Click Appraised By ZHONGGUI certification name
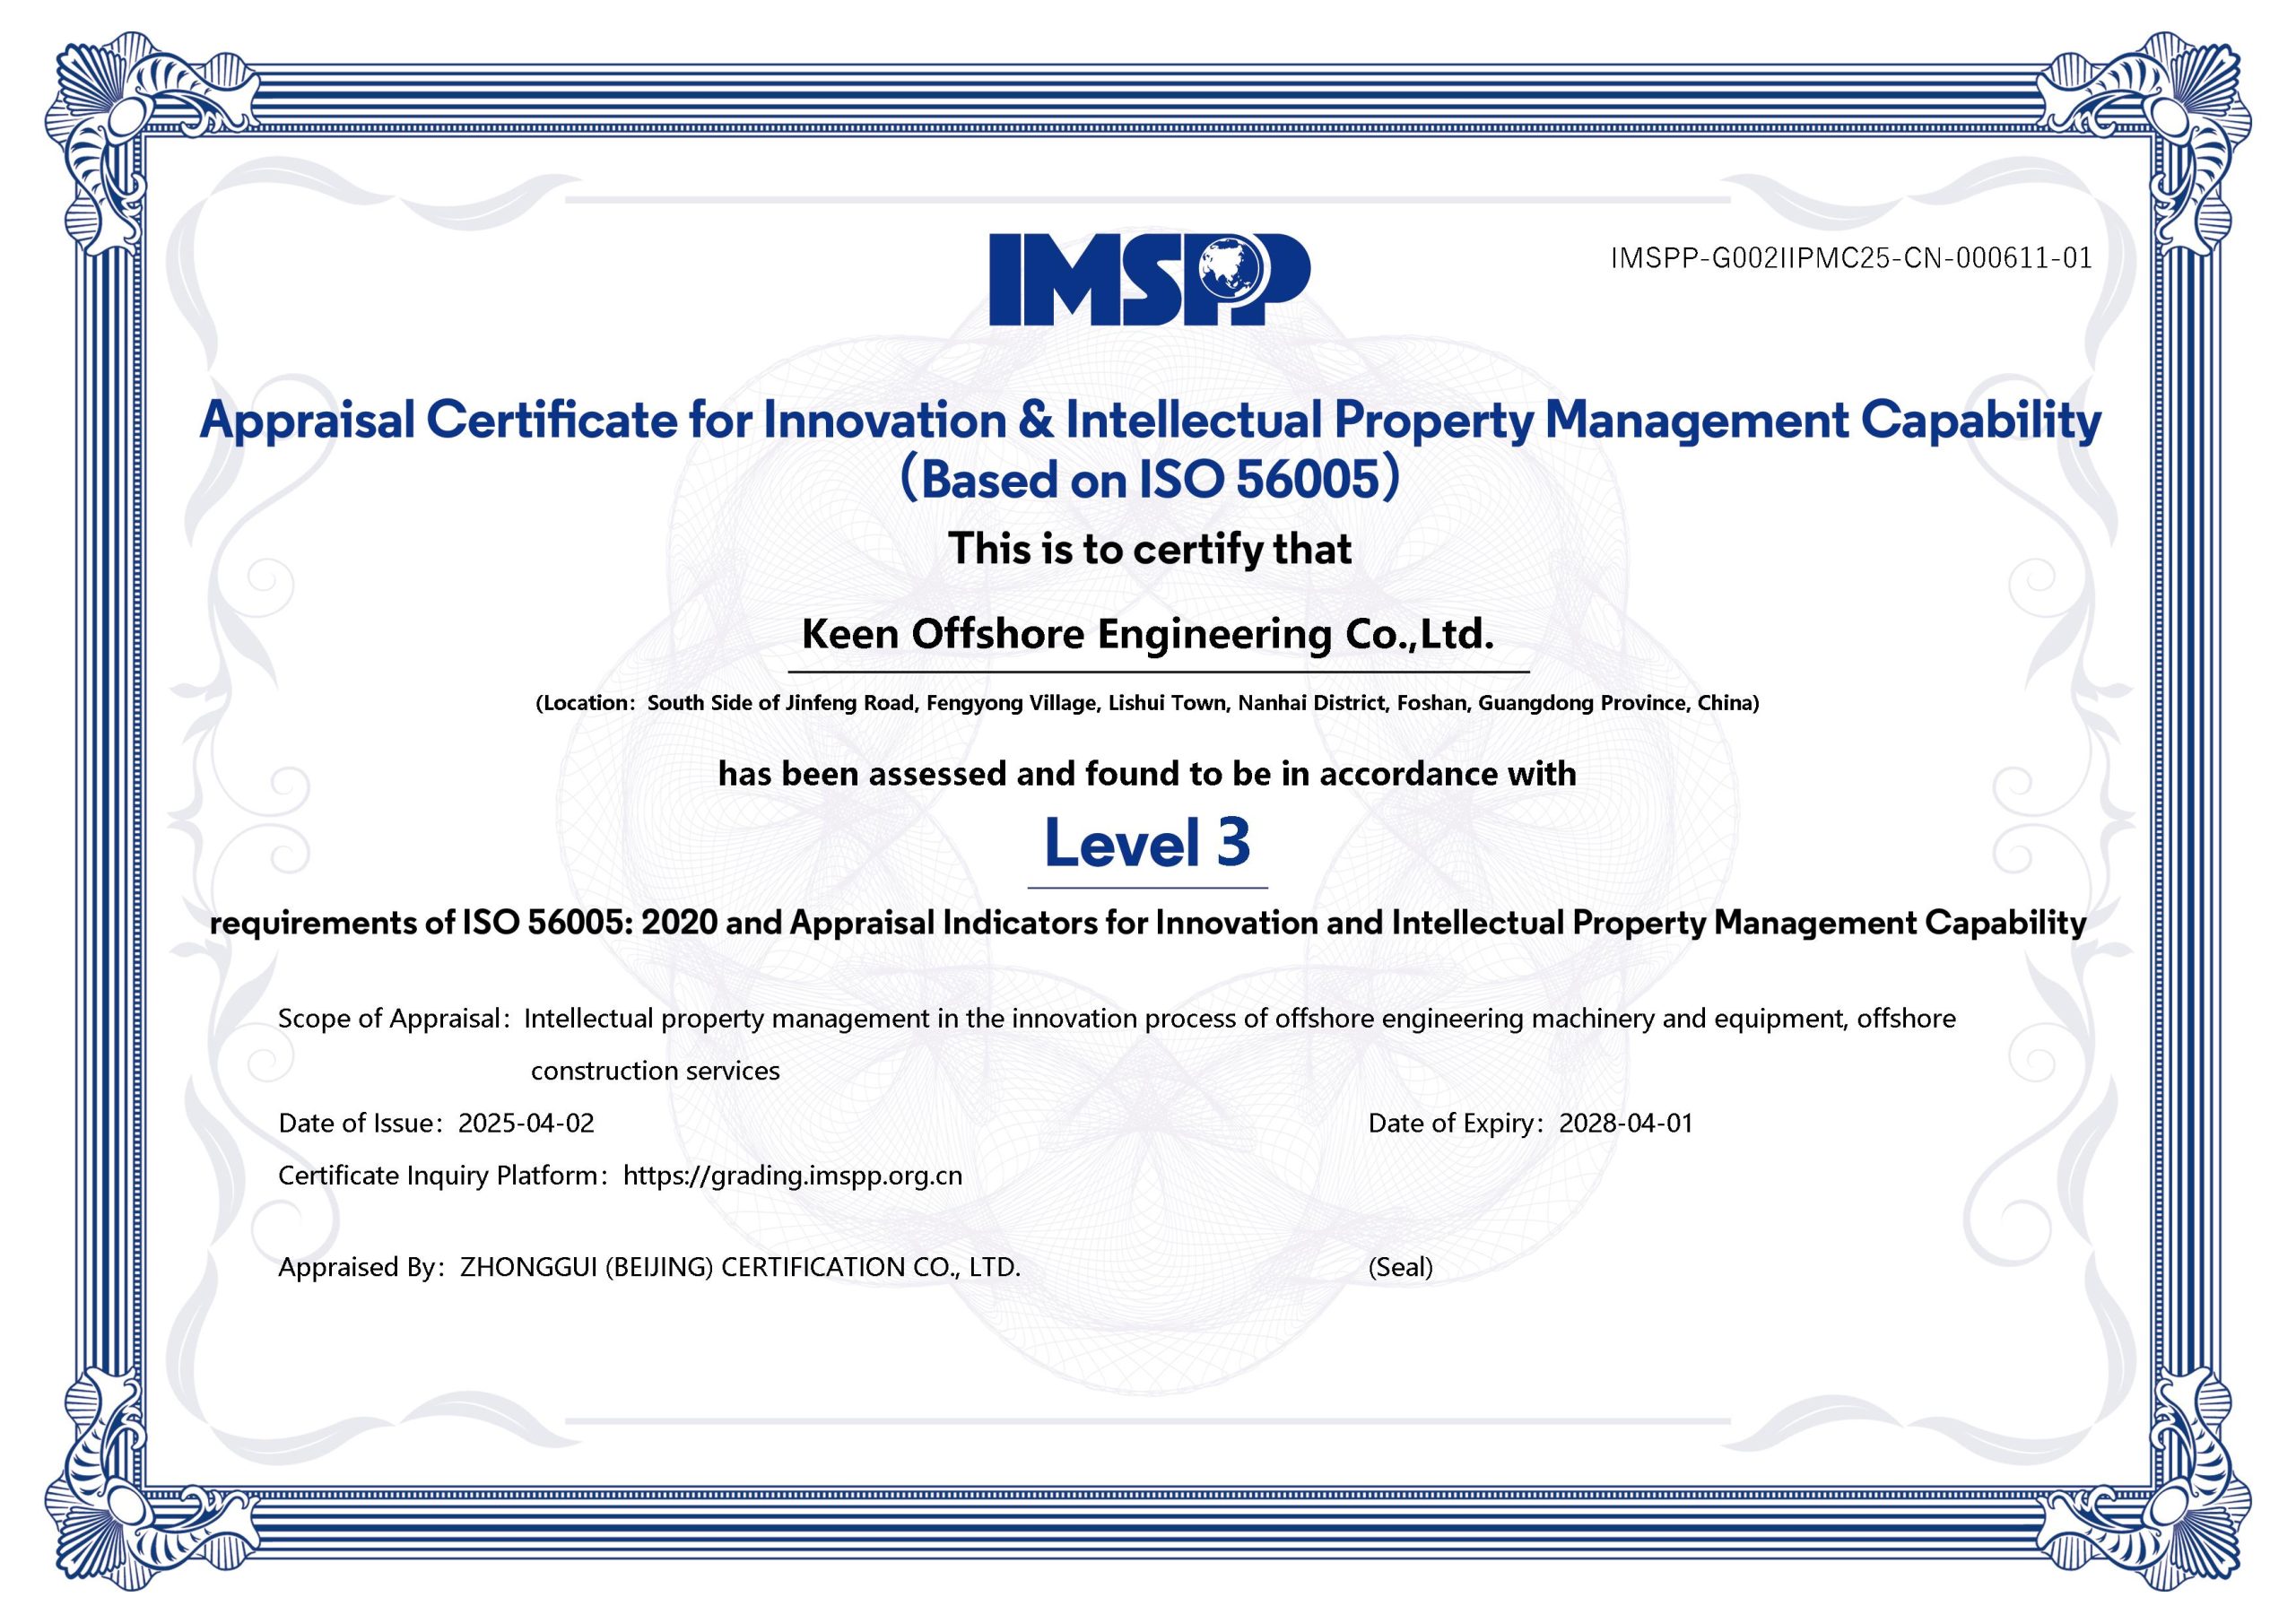Screen dimensions: 2296x1623 click(740, 1267)
